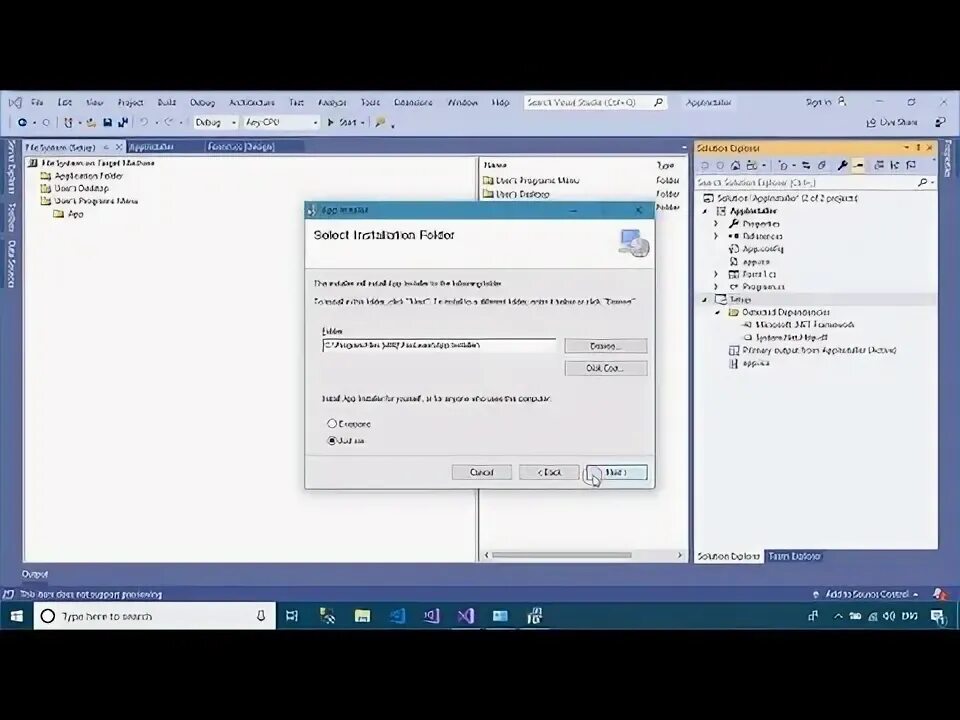This screenshot has height=720, width=960.
Task: Click the highlighted Preview Selected Items icon
Action: point(858,165)
